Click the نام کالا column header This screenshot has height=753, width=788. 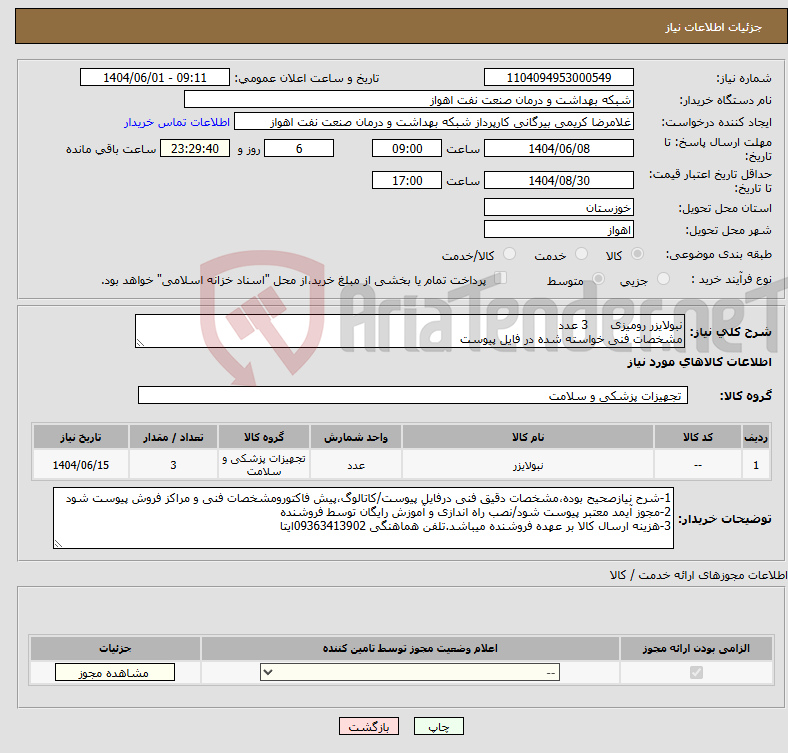point(528,437)
